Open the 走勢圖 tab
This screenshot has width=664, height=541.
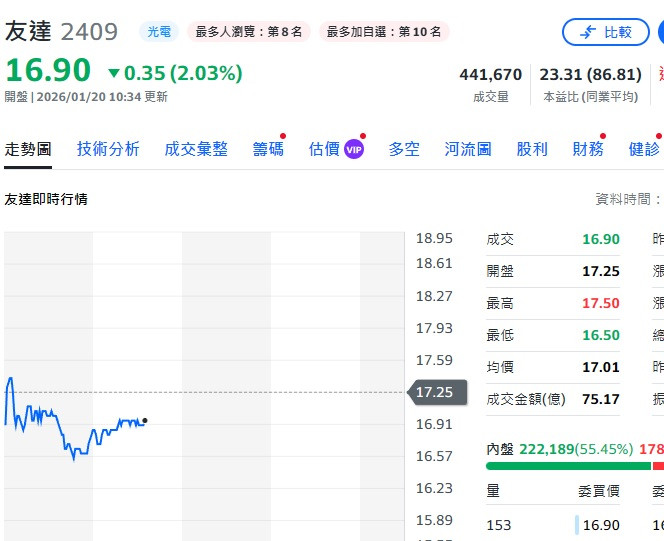point(28,149)
